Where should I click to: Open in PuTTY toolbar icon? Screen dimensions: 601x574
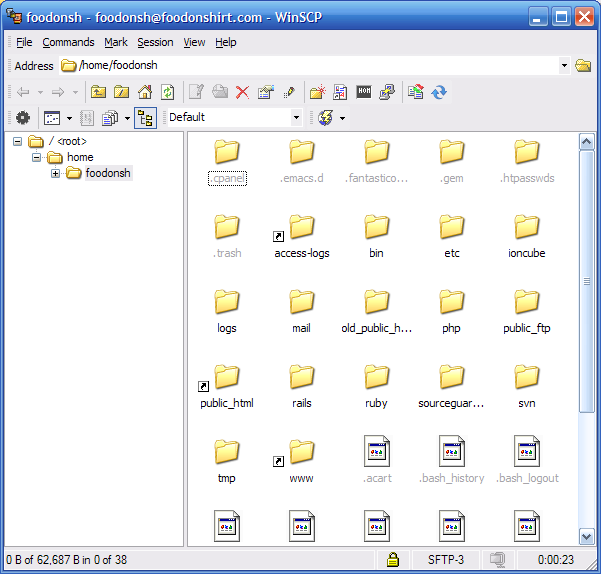click(x=387, y=92)
